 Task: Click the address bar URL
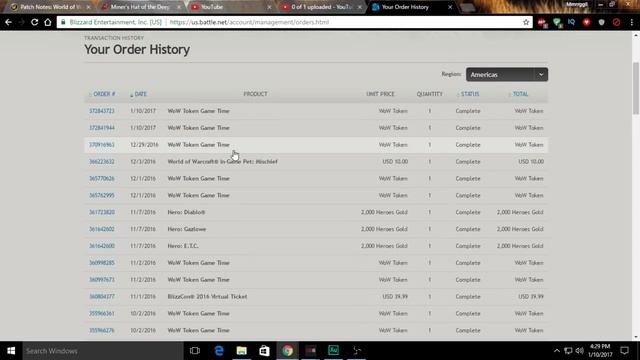click(249, 22)
